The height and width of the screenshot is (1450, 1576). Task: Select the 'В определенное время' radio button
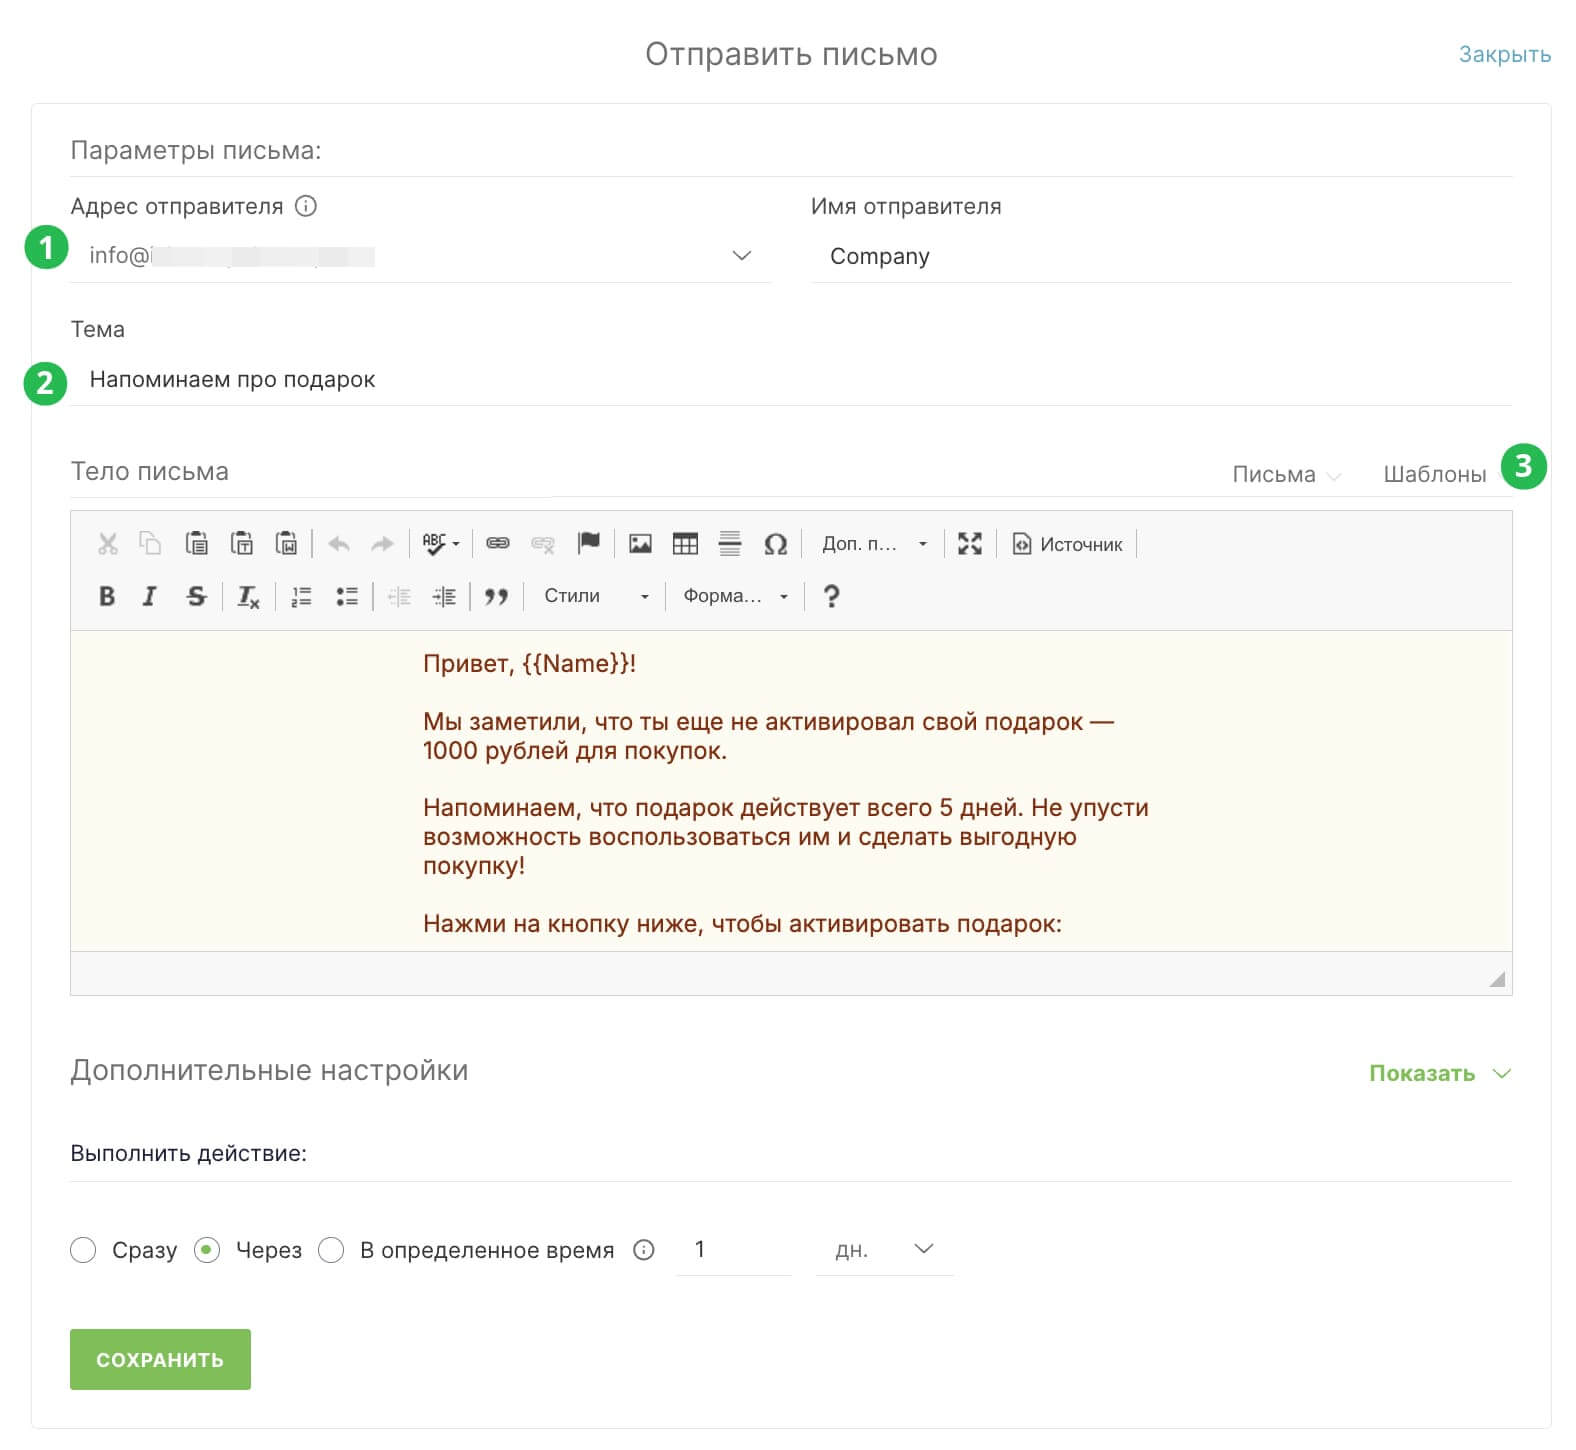pos(331,1250)
